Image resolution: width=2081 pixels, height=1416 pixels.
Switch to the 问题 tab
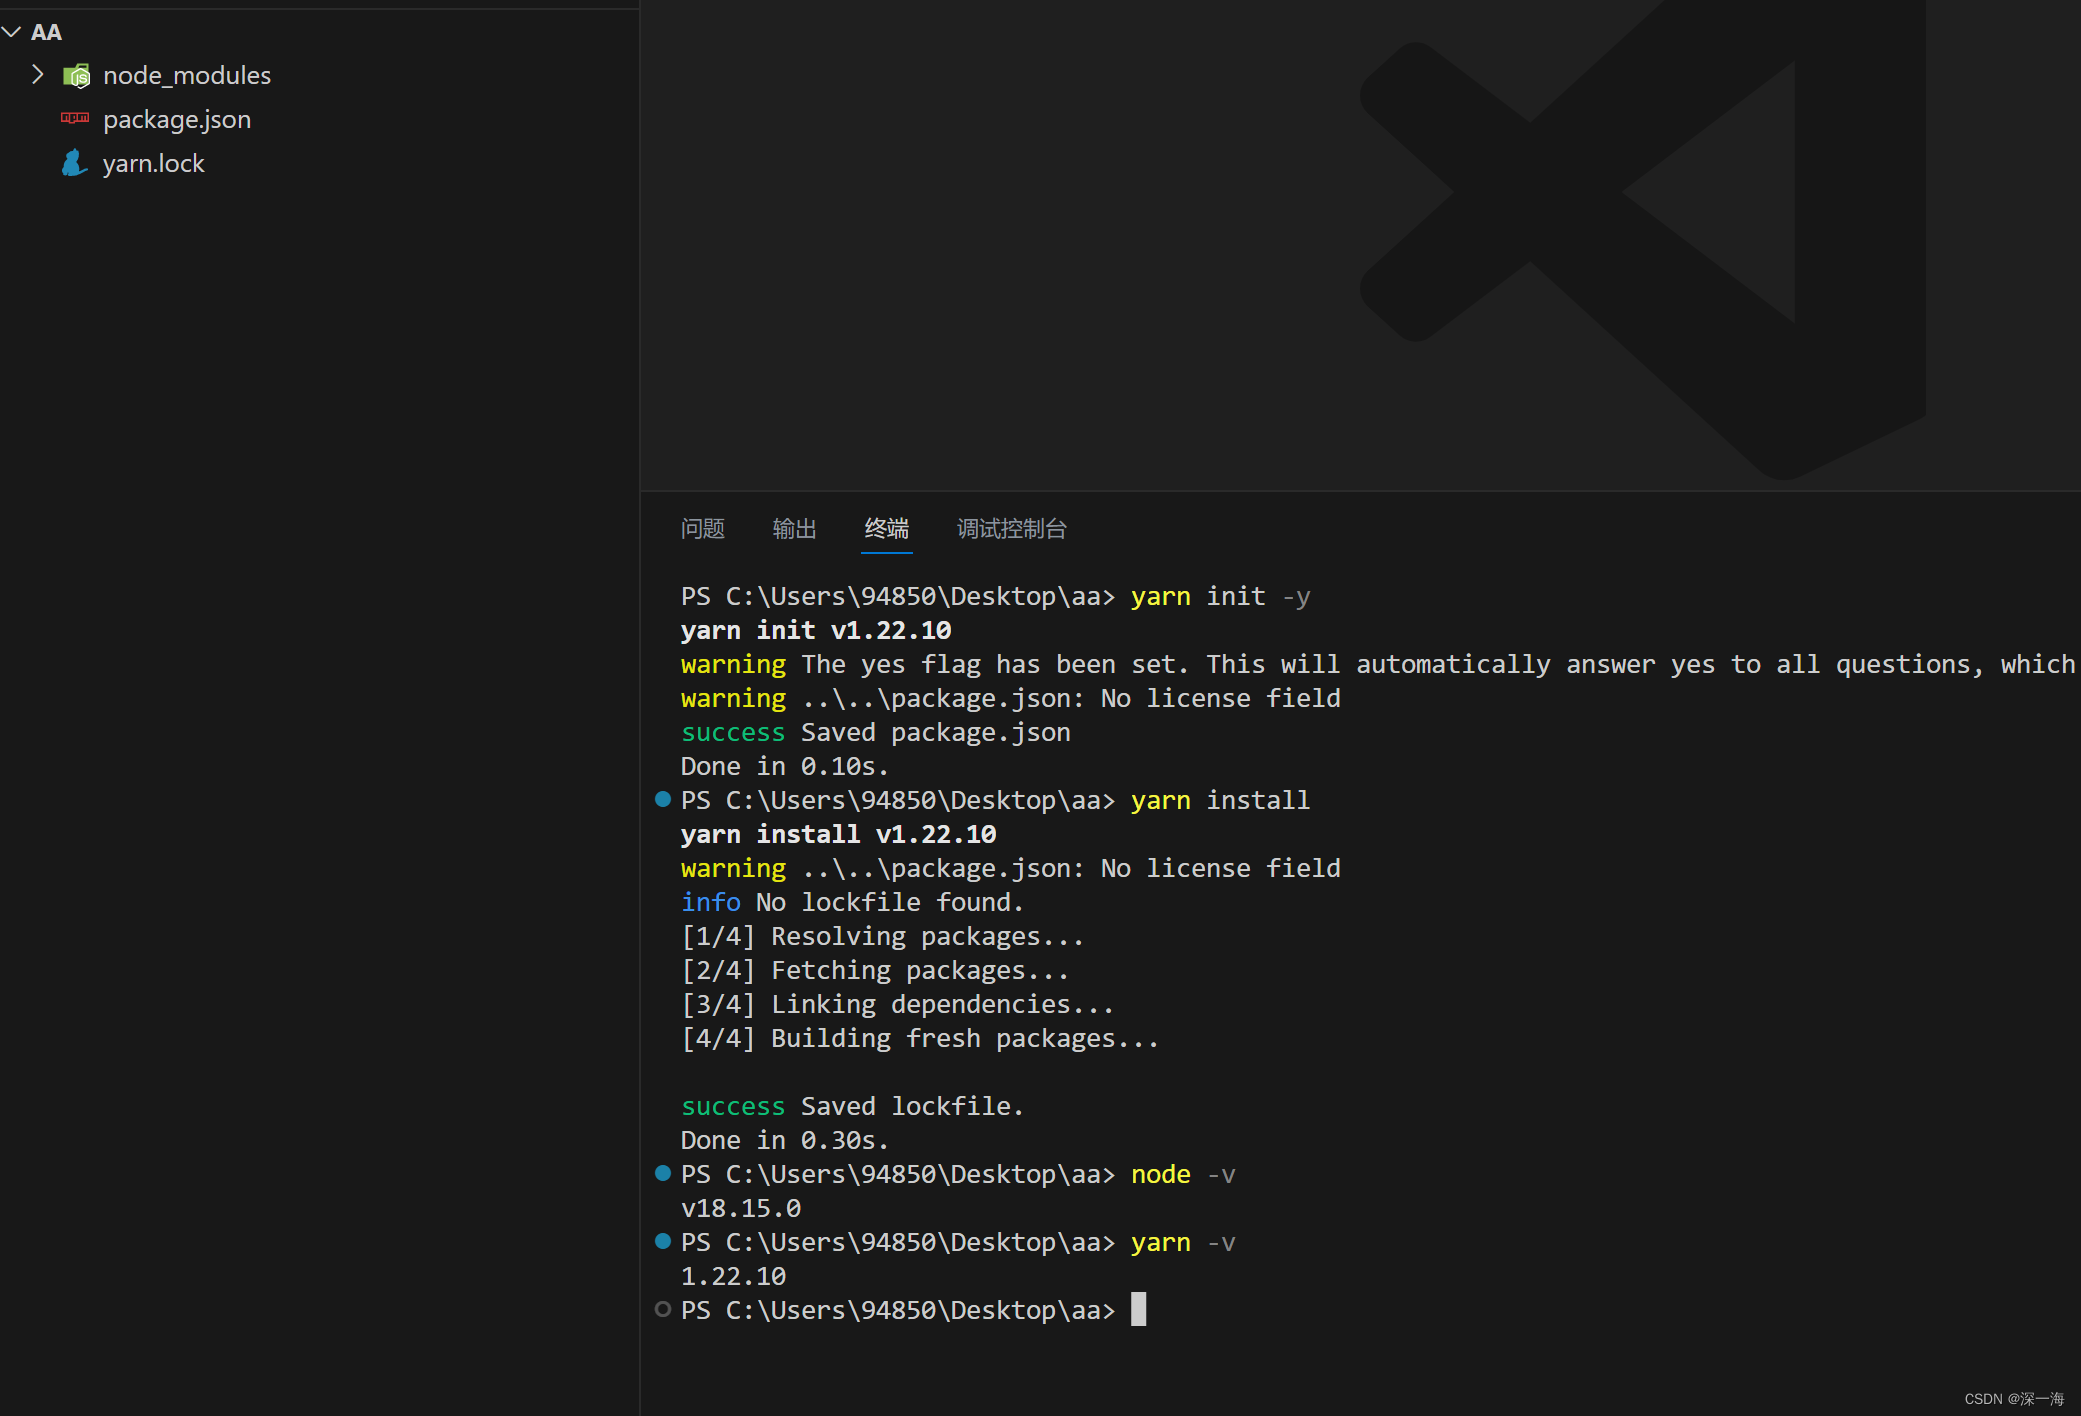click(702, 528)
